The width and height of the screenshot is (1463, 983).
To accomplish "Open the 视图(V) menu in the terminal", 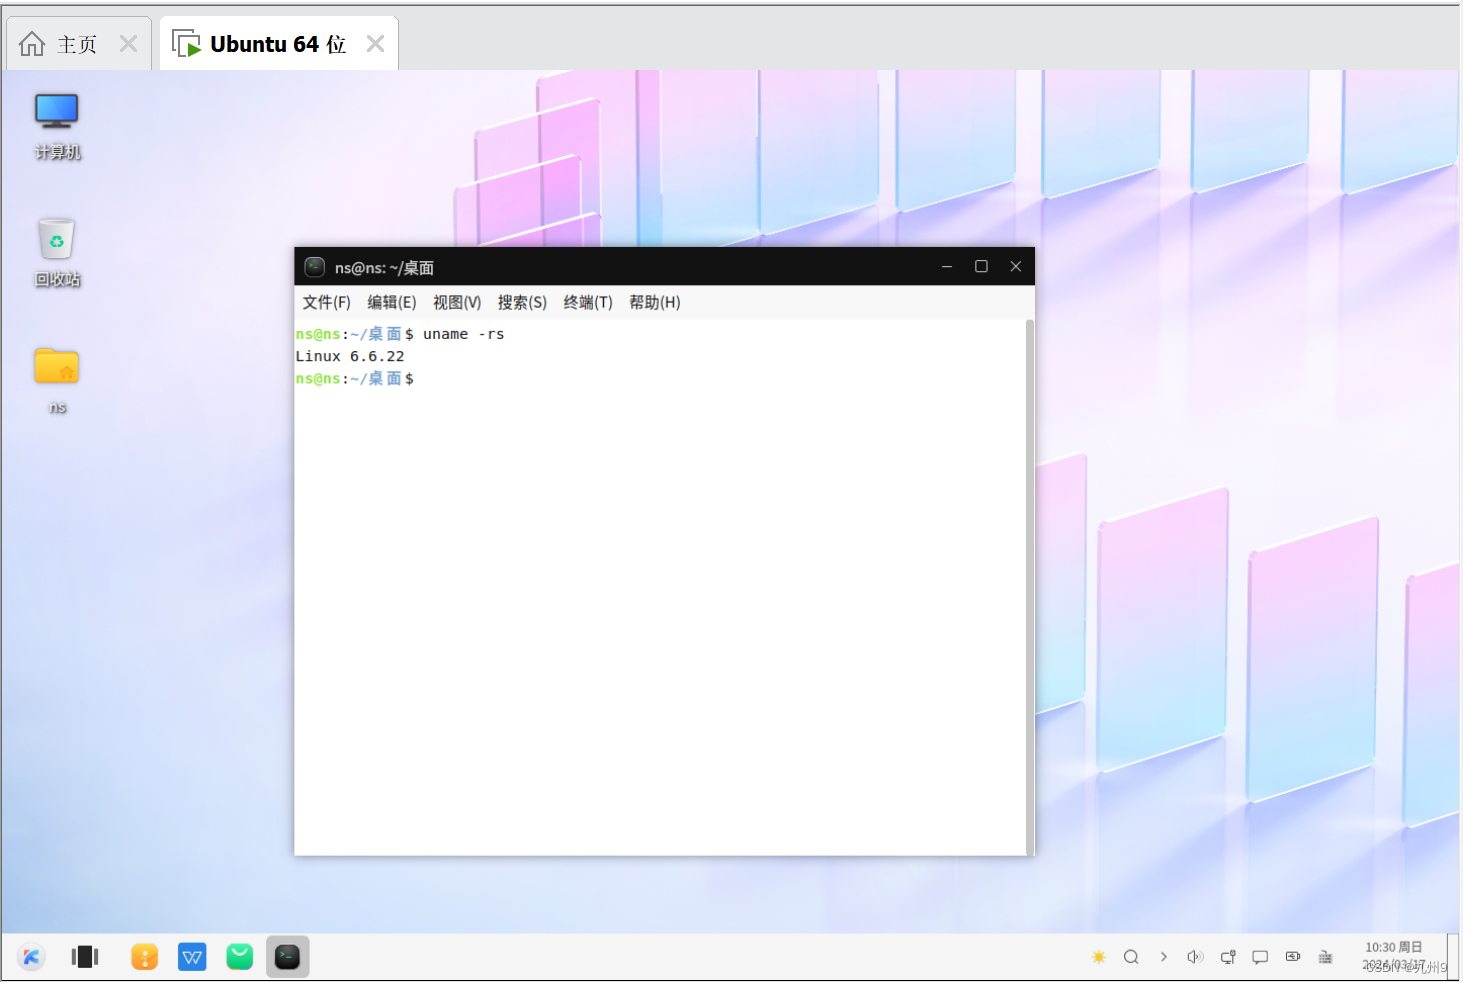I will tap(457, 302).
